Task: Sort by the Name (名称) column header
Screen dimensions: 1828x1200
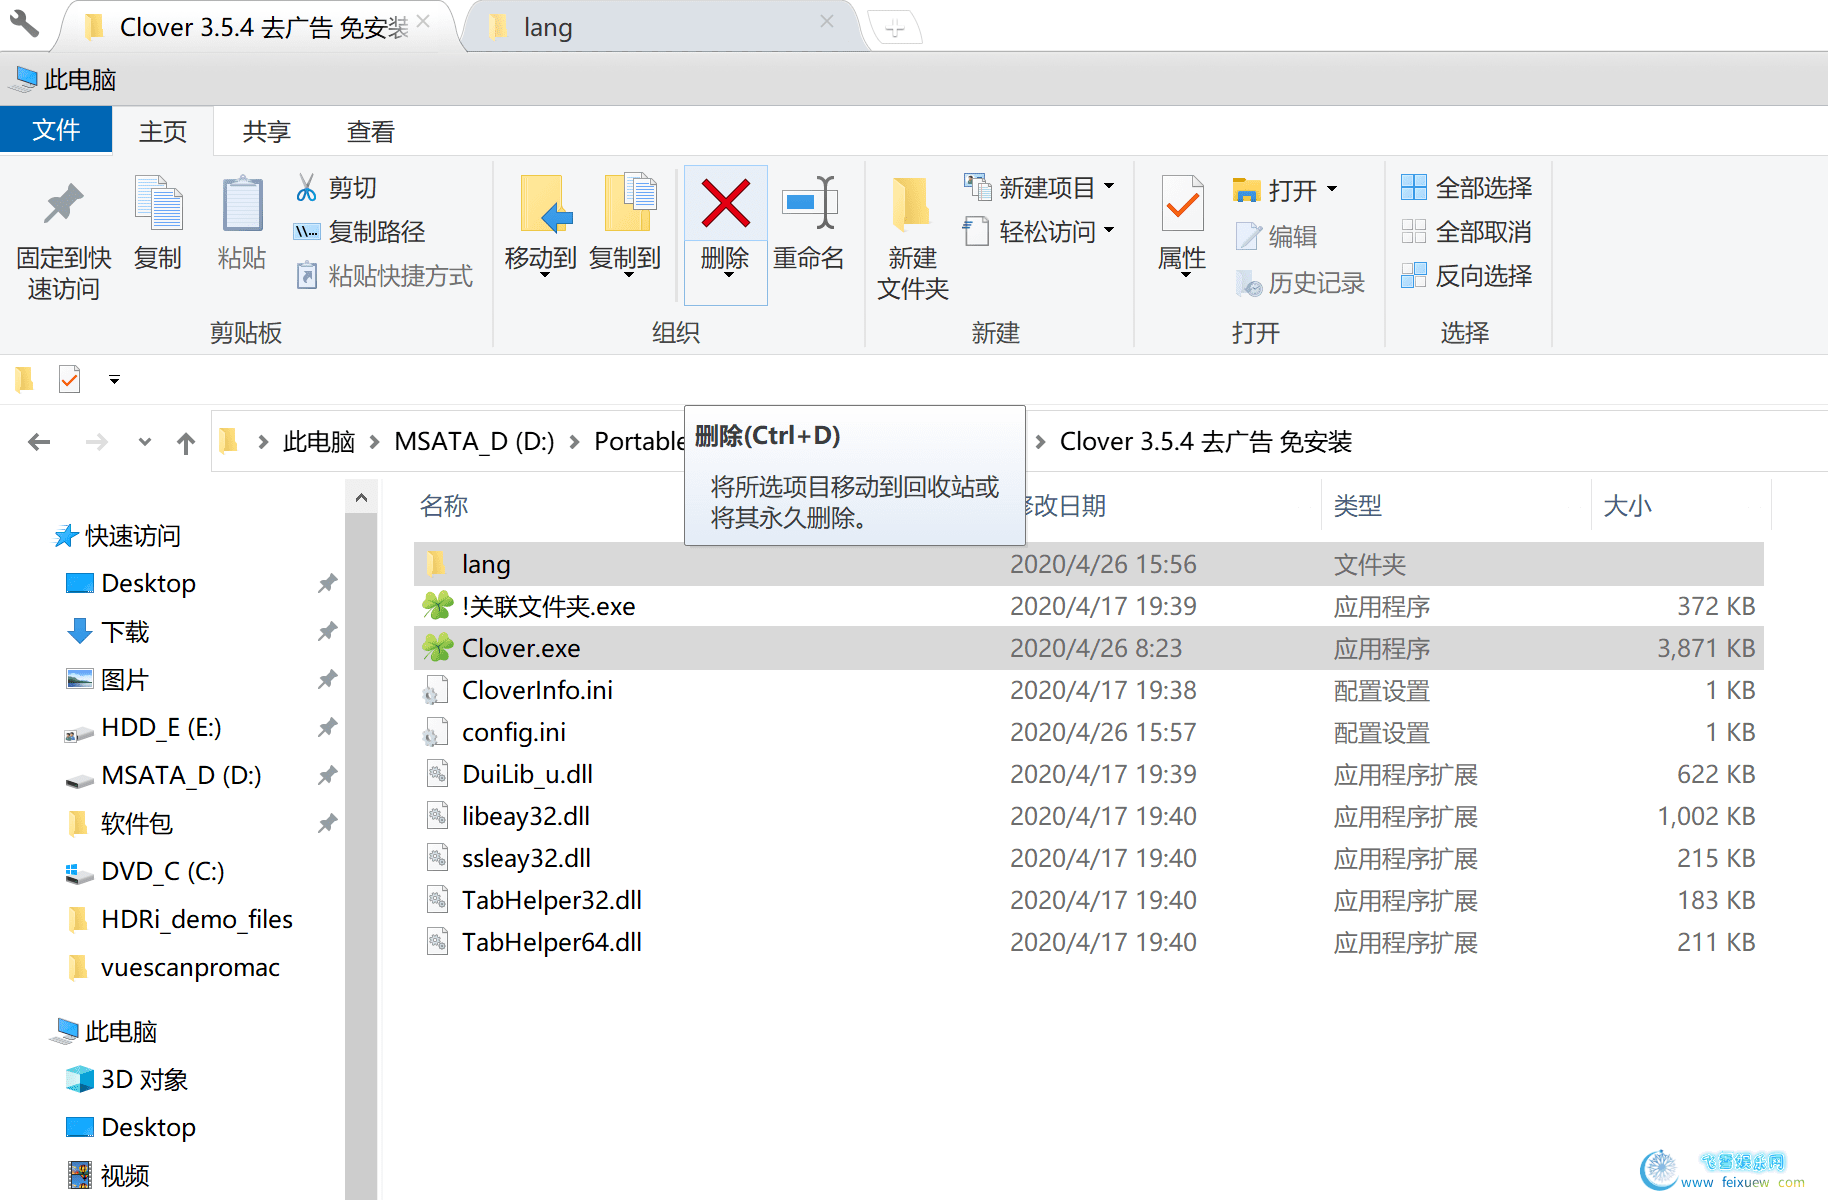Action: pos(444,506)
